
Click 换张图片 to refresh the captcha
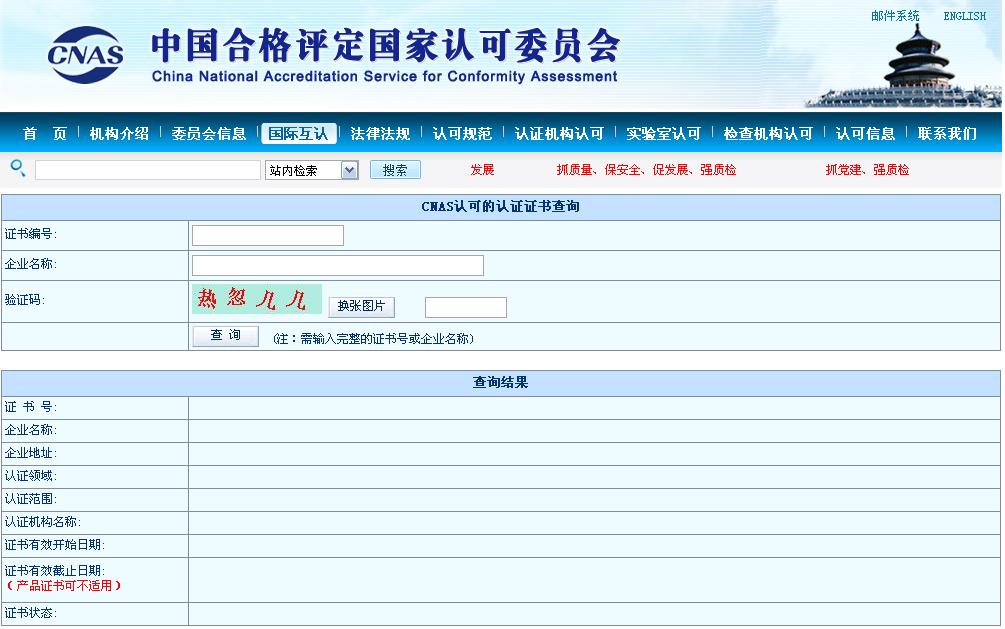[361, 306]
